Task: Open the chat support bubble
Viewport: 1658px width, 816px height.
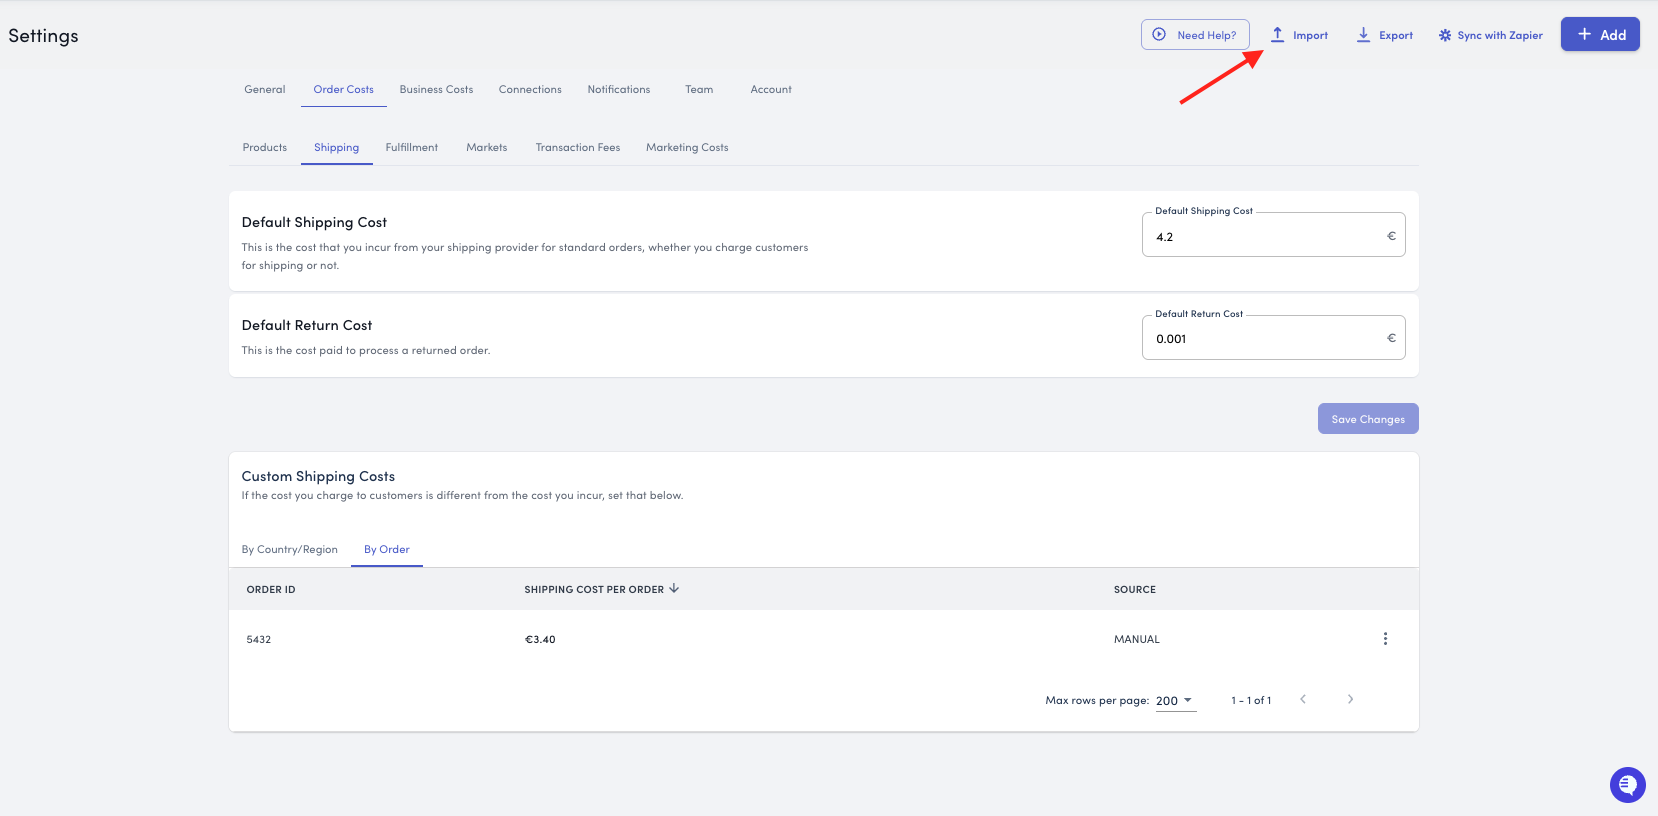Action: coord(1627,785)
